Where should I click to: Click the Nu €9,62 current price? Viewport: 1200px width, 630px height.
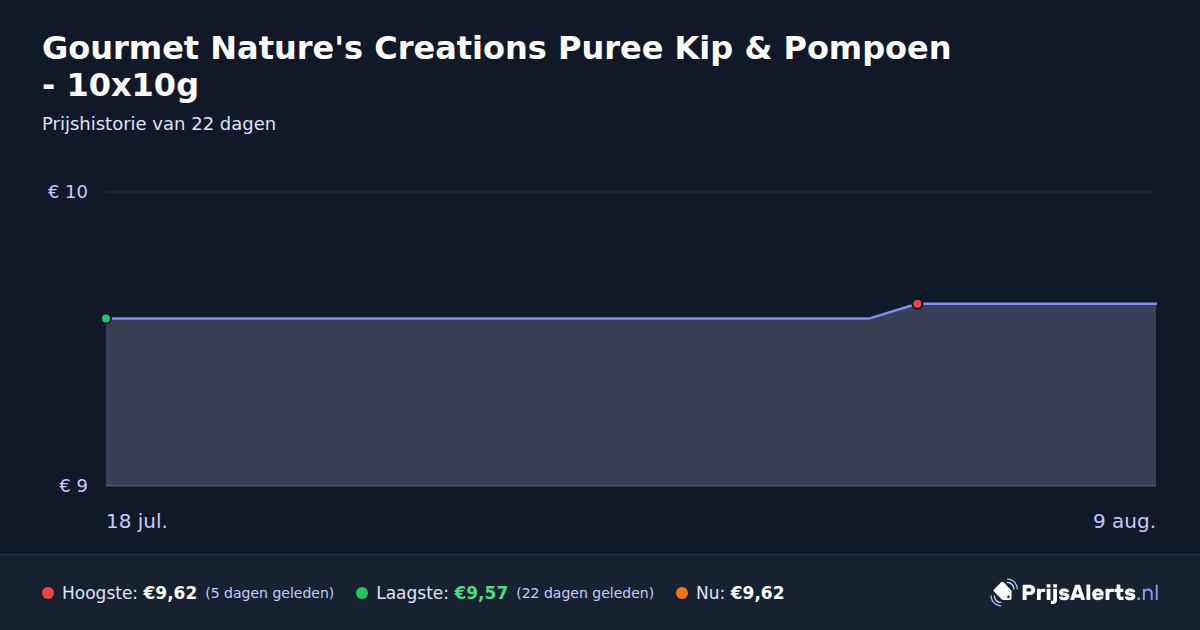[757, 593]
